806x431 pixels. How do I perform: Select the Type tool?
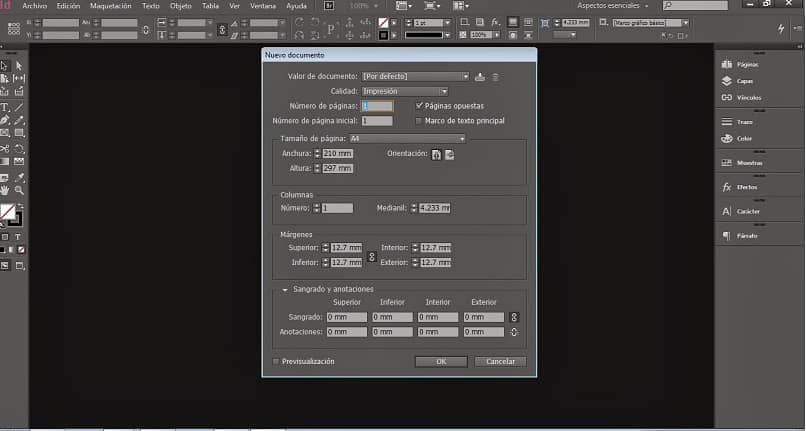click(5, 107)
